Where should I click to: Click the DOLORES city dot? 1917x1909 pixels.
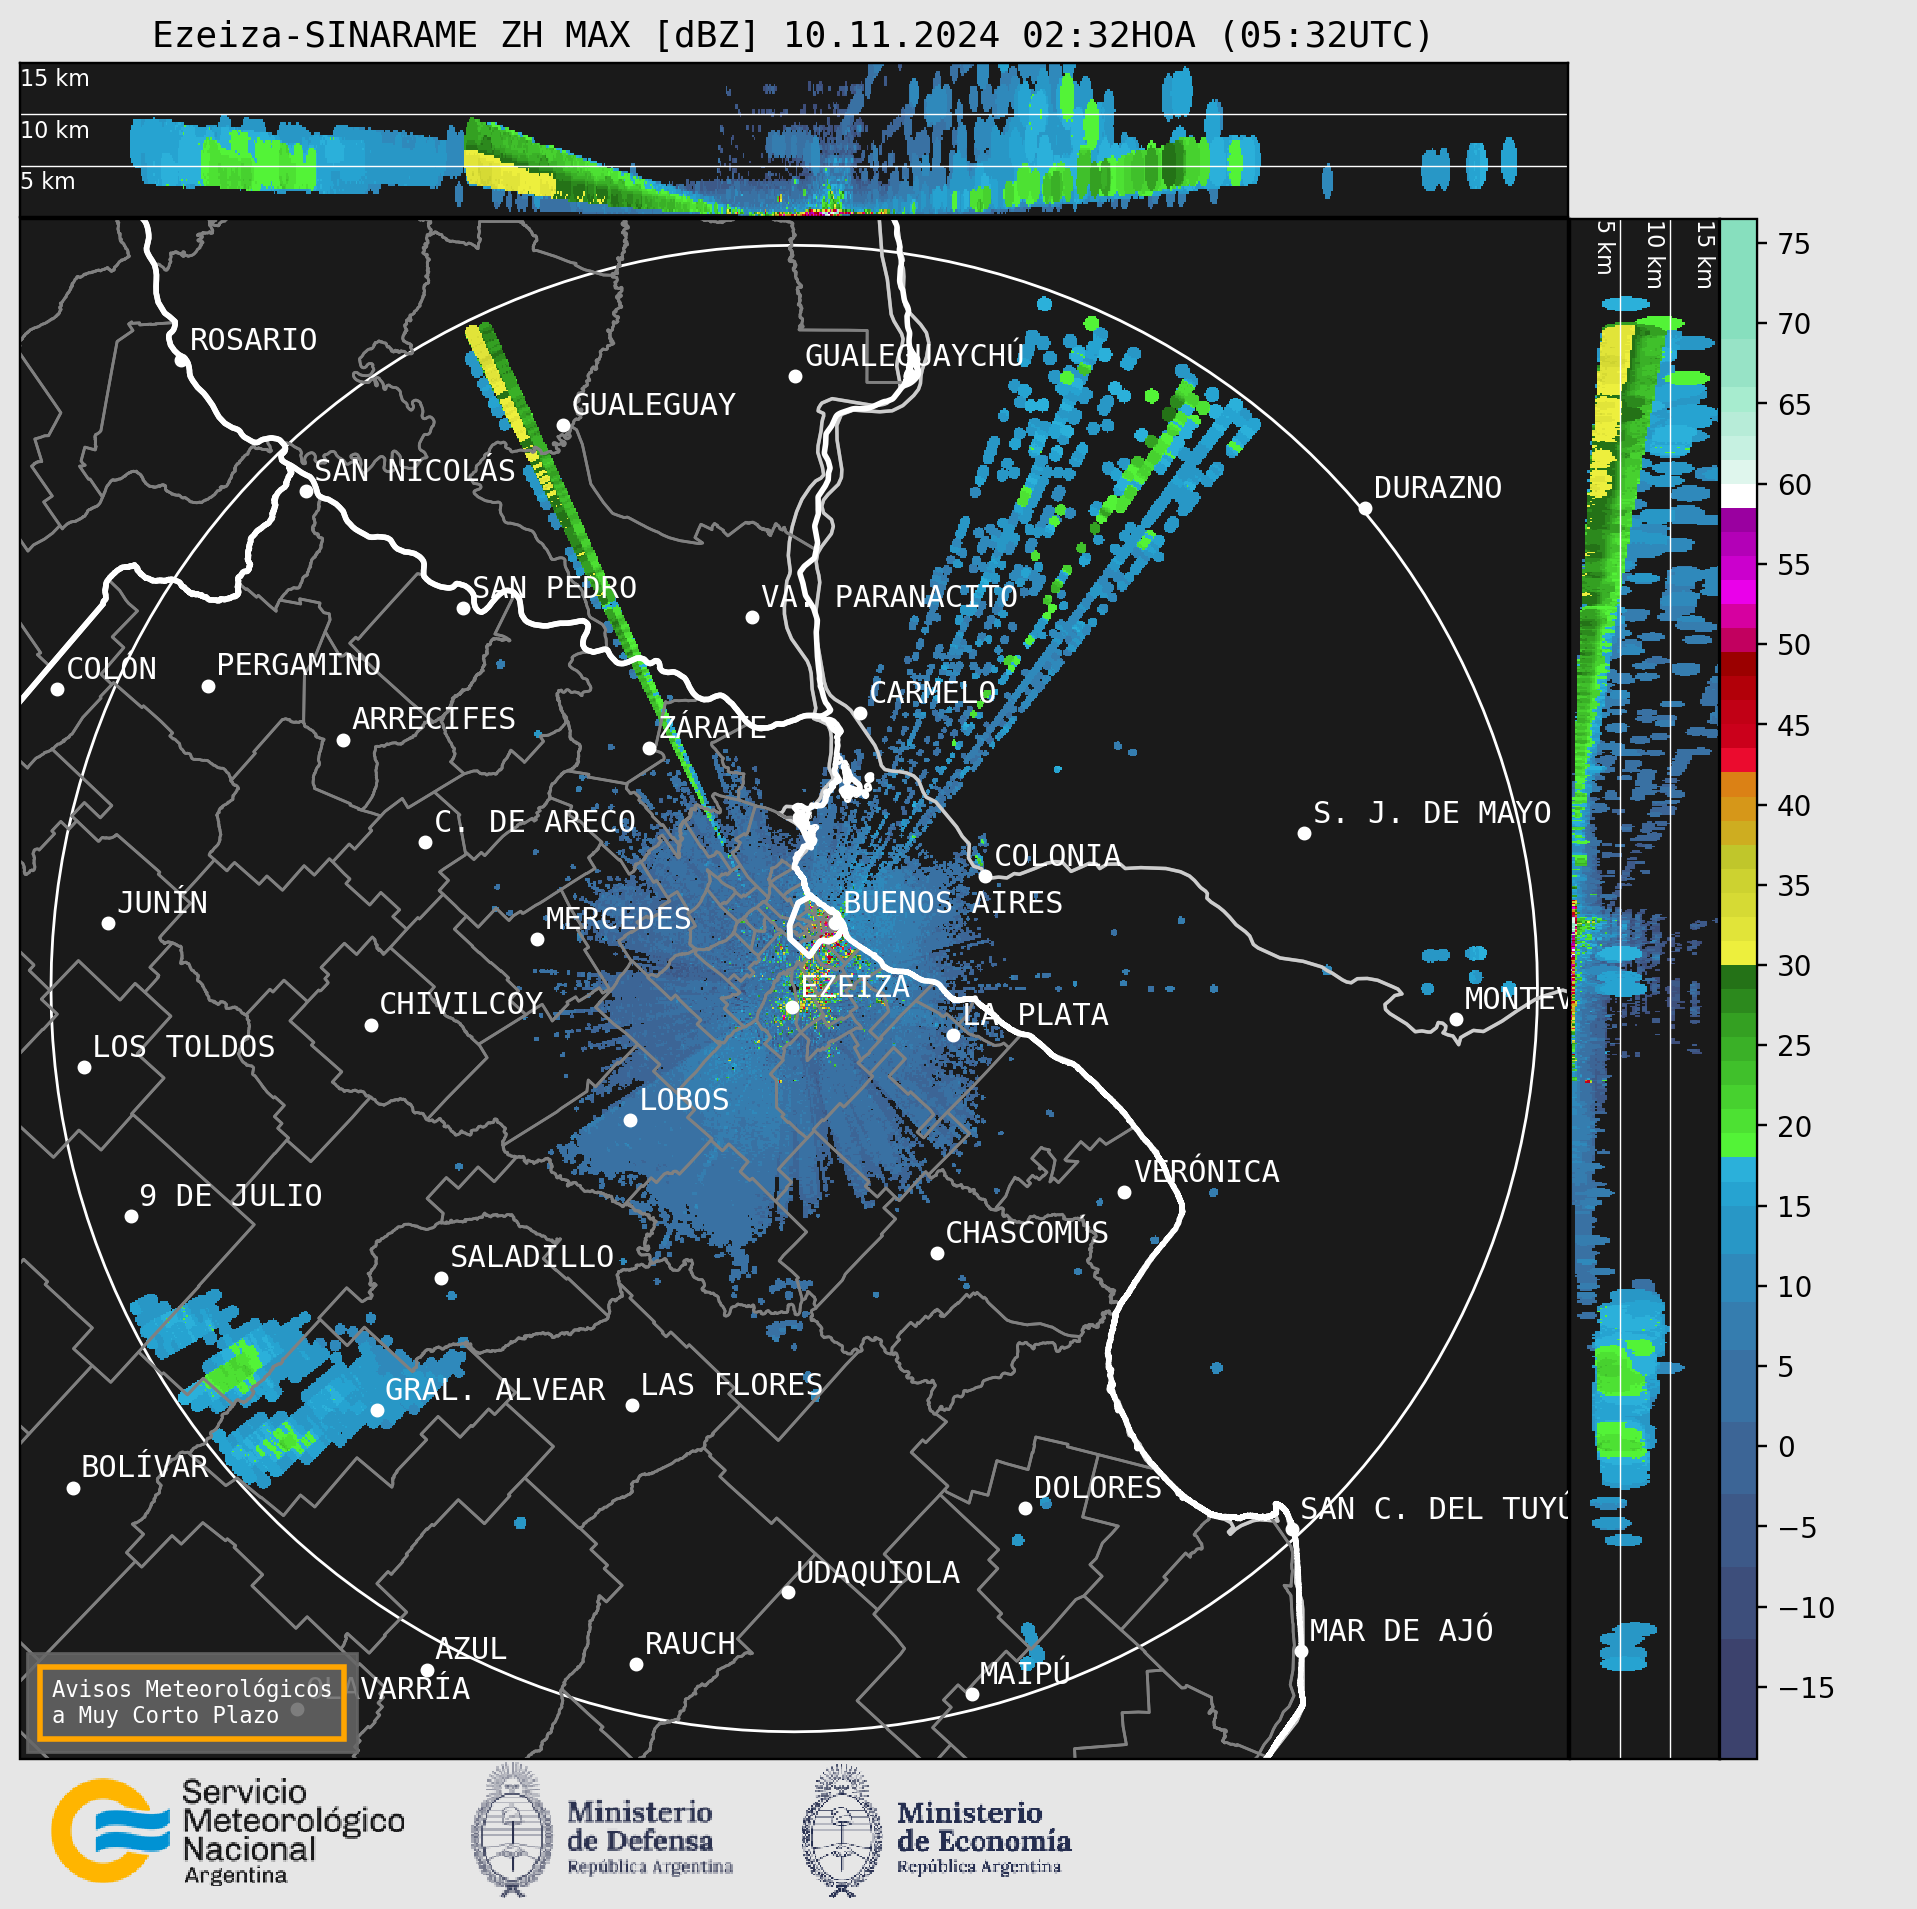point(1025,1508)
